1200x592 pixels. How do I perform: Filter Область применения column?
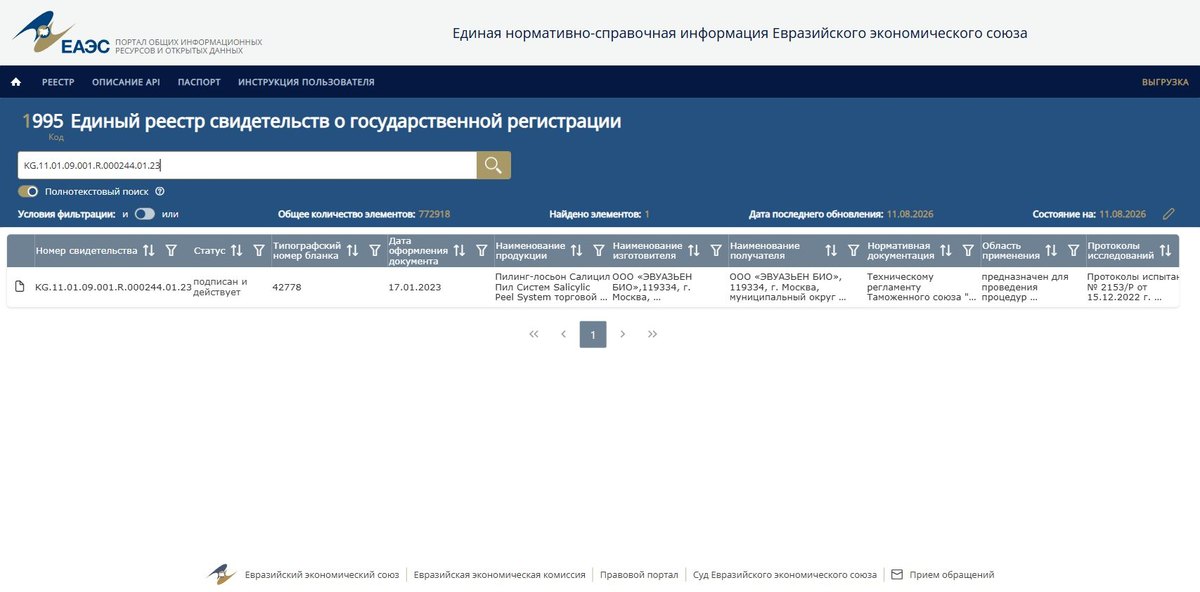(1073, 251)
